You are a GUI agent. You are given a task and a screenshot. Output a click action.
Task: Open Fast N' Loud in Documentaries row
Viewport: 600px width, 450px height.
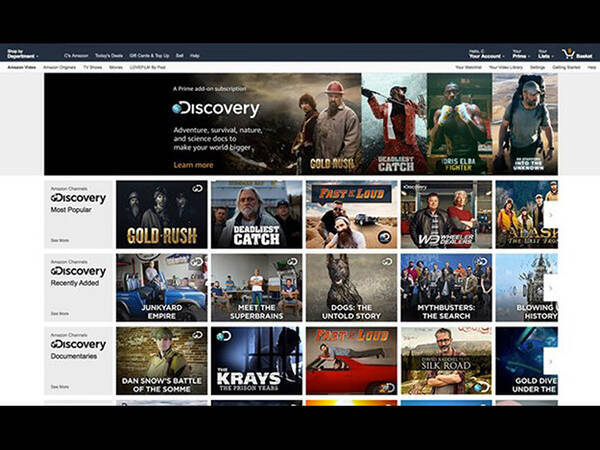tap(351, 361)
